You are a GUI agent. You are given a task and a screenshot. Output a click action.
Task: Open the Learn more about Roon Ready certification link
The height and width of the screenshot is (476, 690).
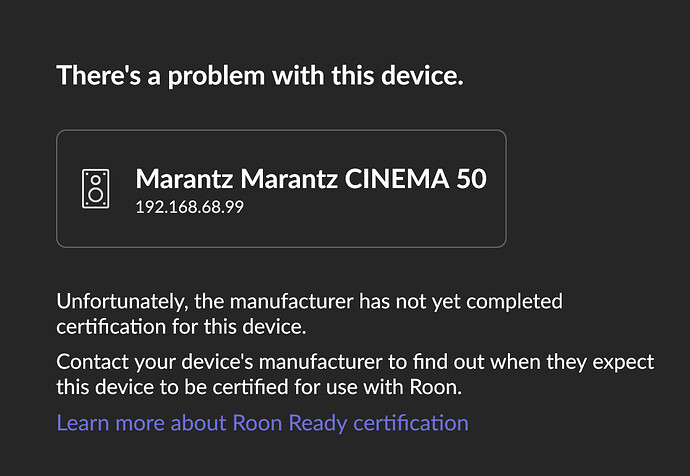point(263,423)
